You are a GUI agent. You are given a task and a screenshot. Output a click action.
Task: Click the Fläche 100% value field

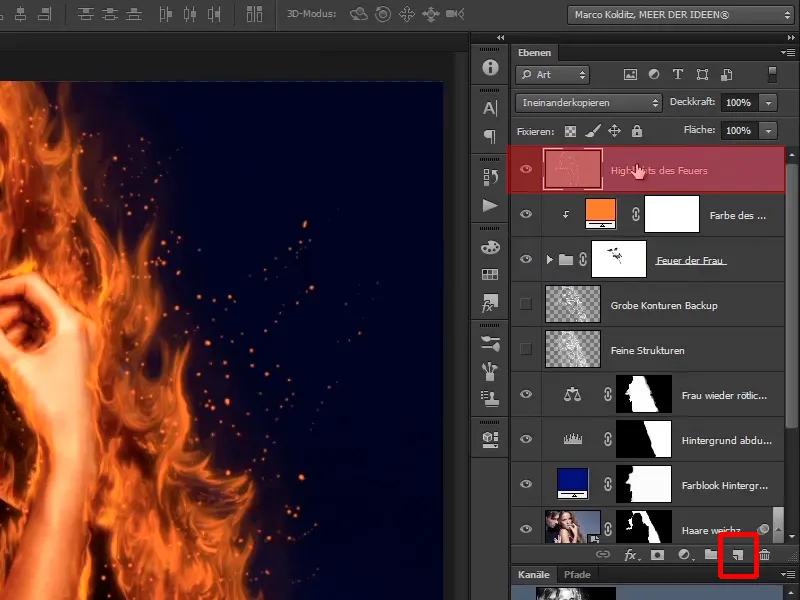pos(739,131)
